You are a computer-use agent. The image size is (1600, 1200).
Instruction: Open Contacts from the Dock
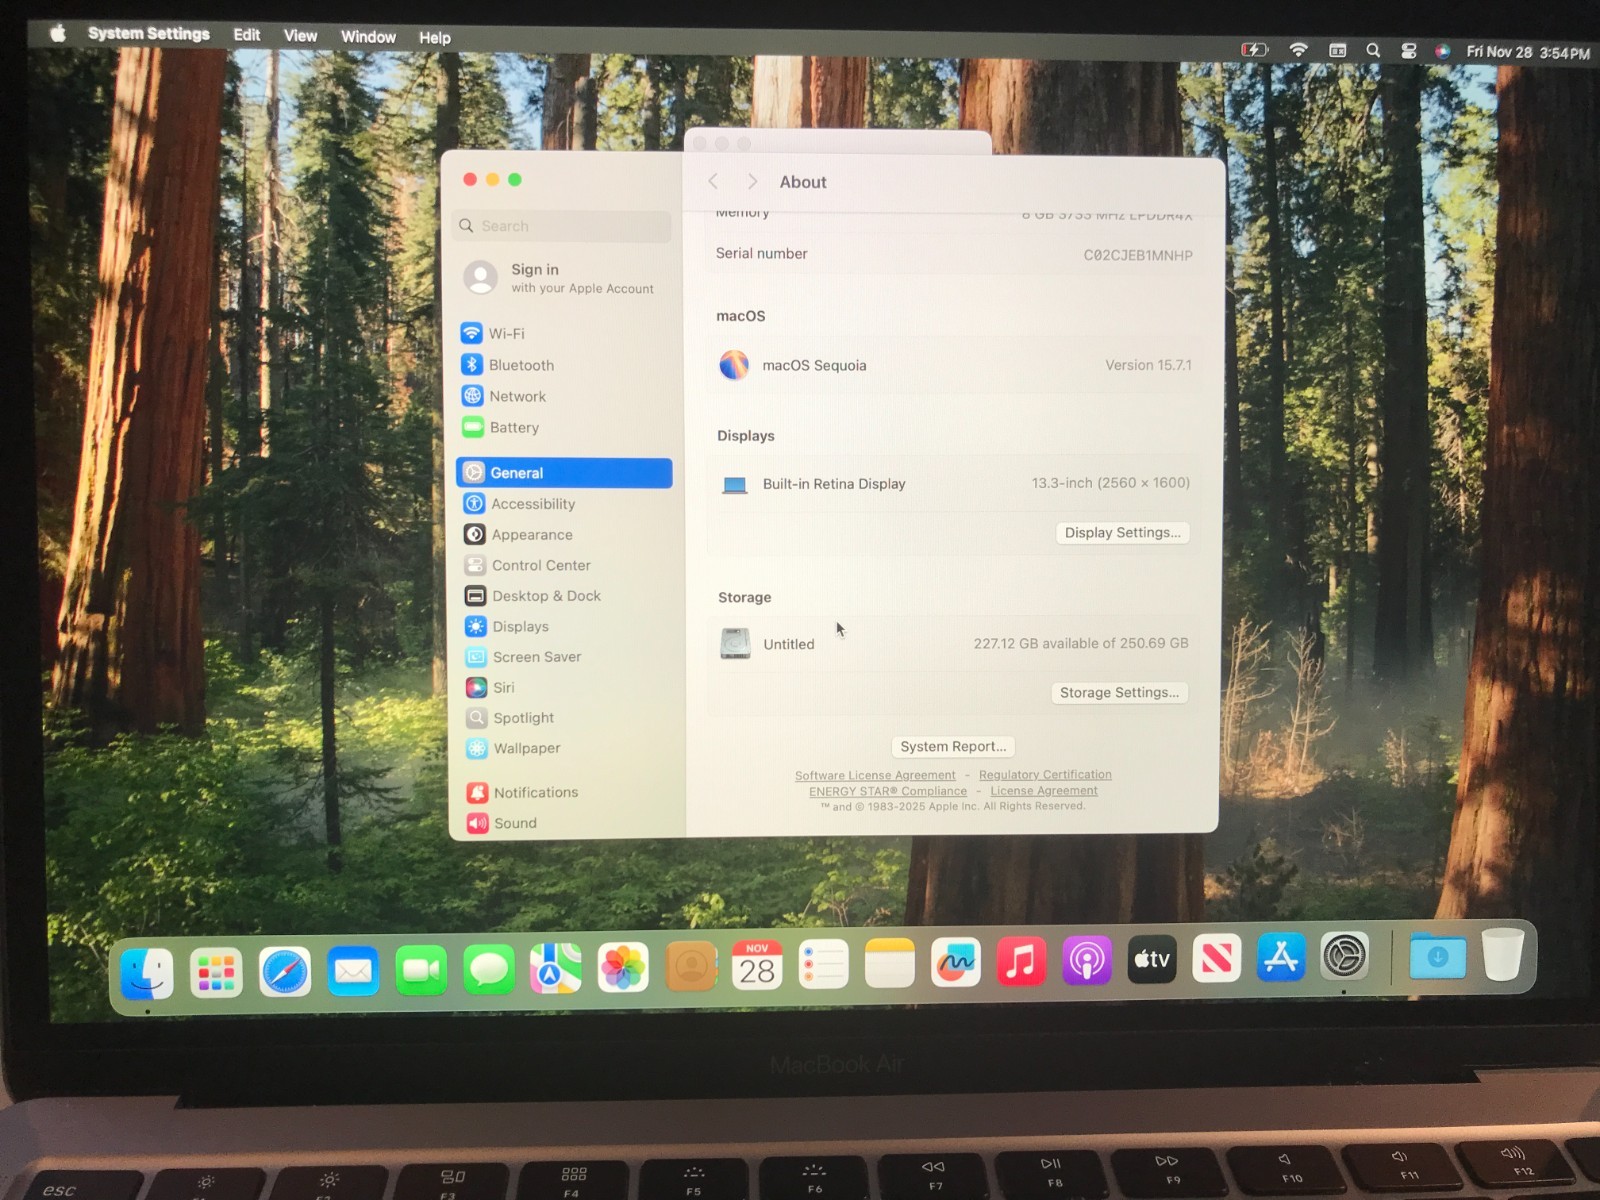click(691, 966)
